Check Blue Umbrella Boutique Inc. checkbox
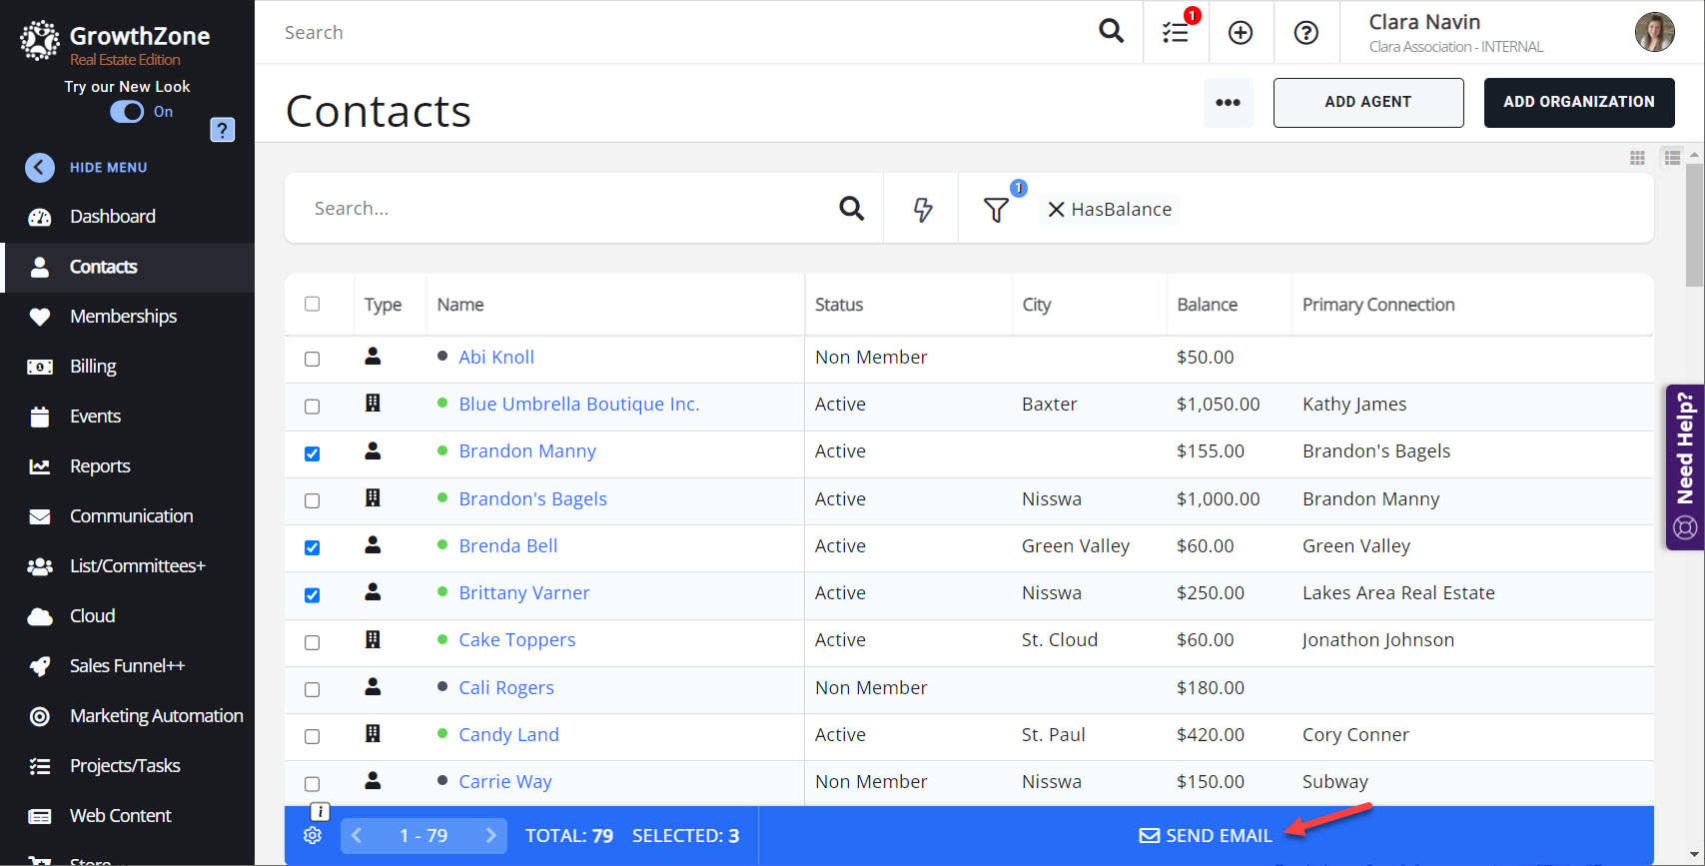The image size is (1705, 866). (312, 407)
